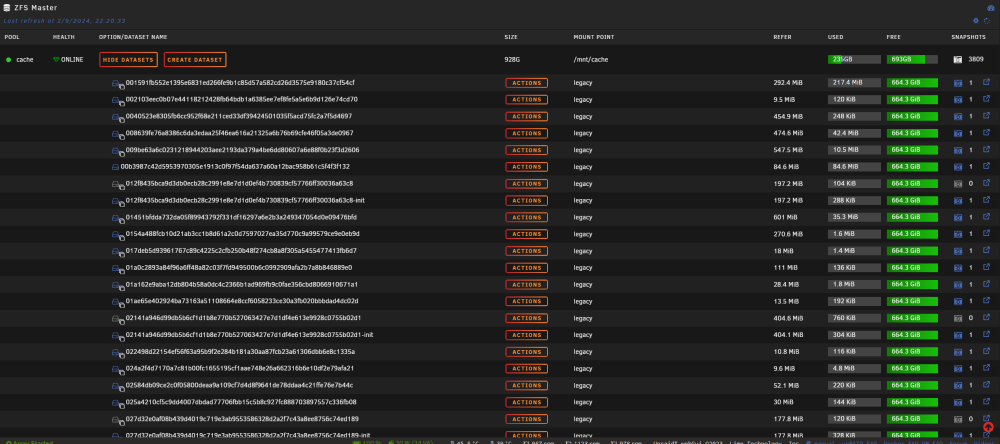Click the cache pool 693GB free bar
Screen dimensions: 1000x444
coord(912,59)
